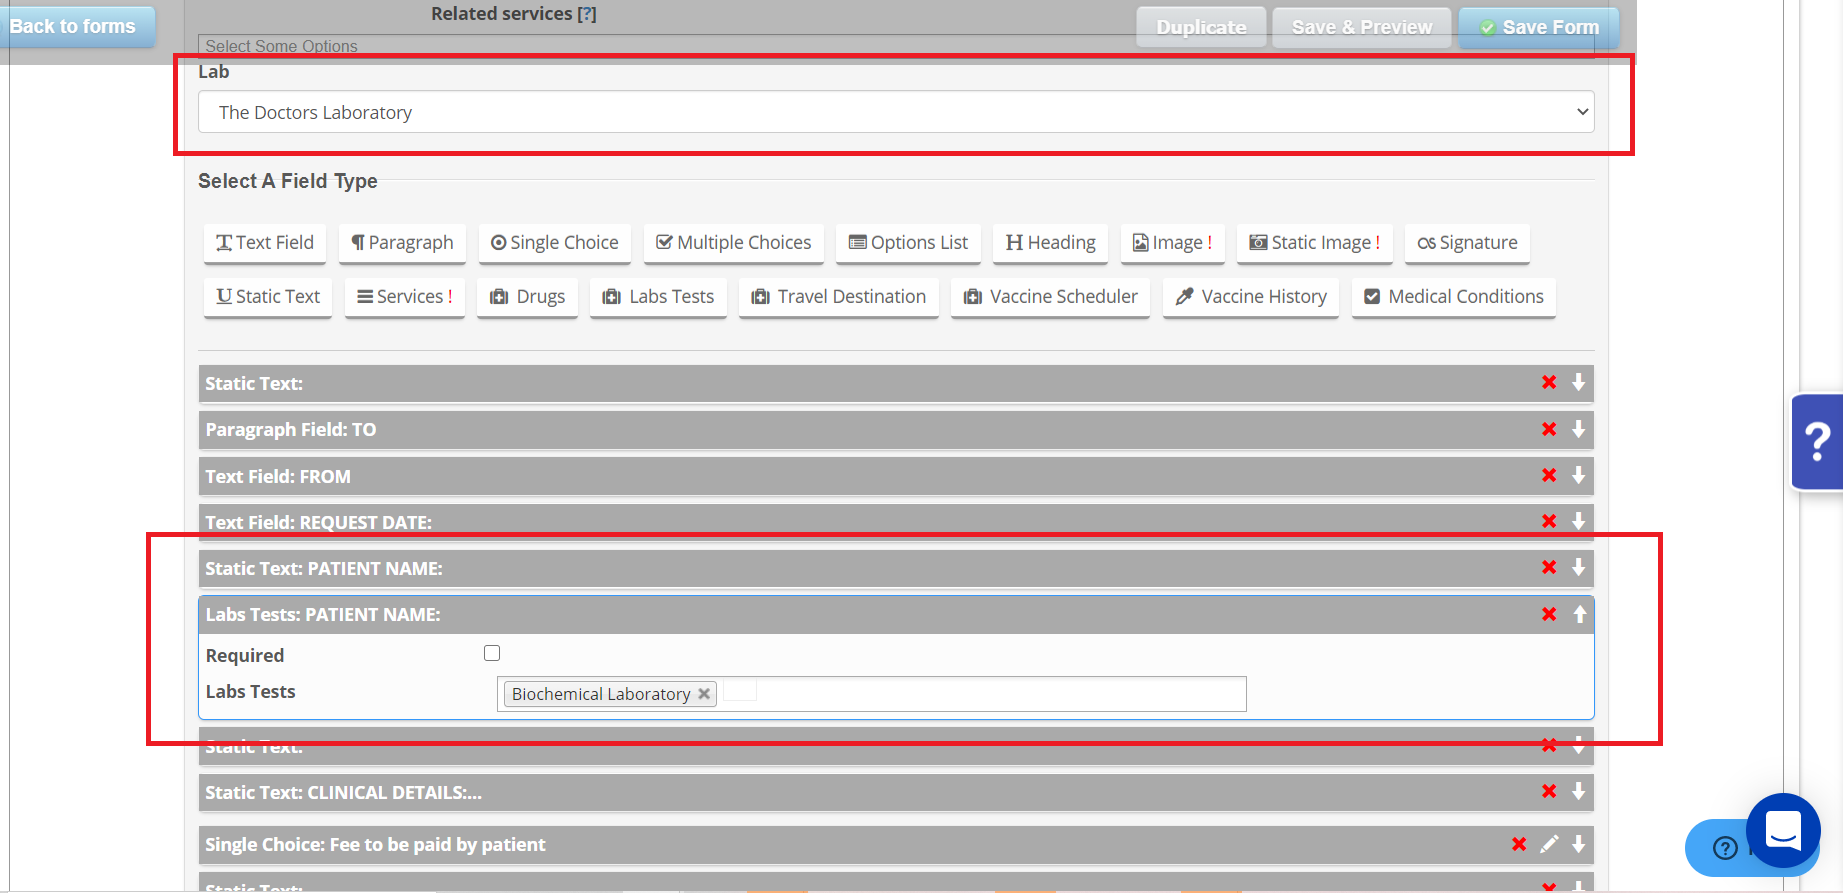
Task: Duplicate the form
Action: pyautogui.click(x=1201, y=27)
